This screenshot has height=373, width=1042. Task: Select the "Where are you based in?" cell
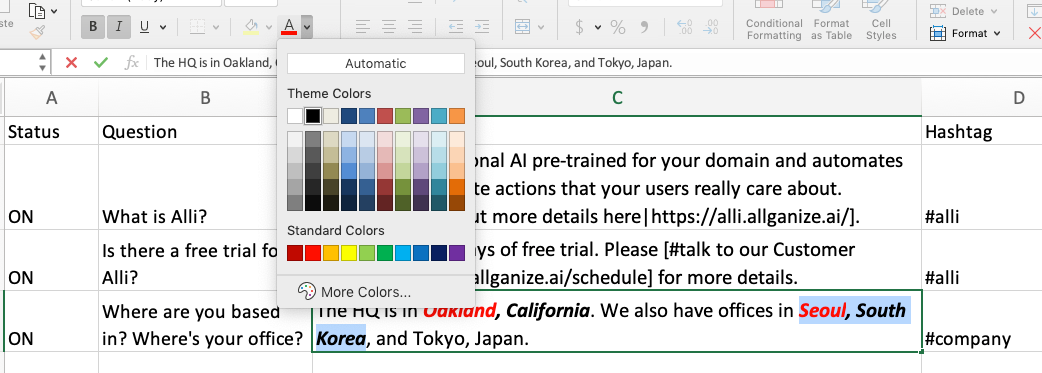[x=205, y=320]
